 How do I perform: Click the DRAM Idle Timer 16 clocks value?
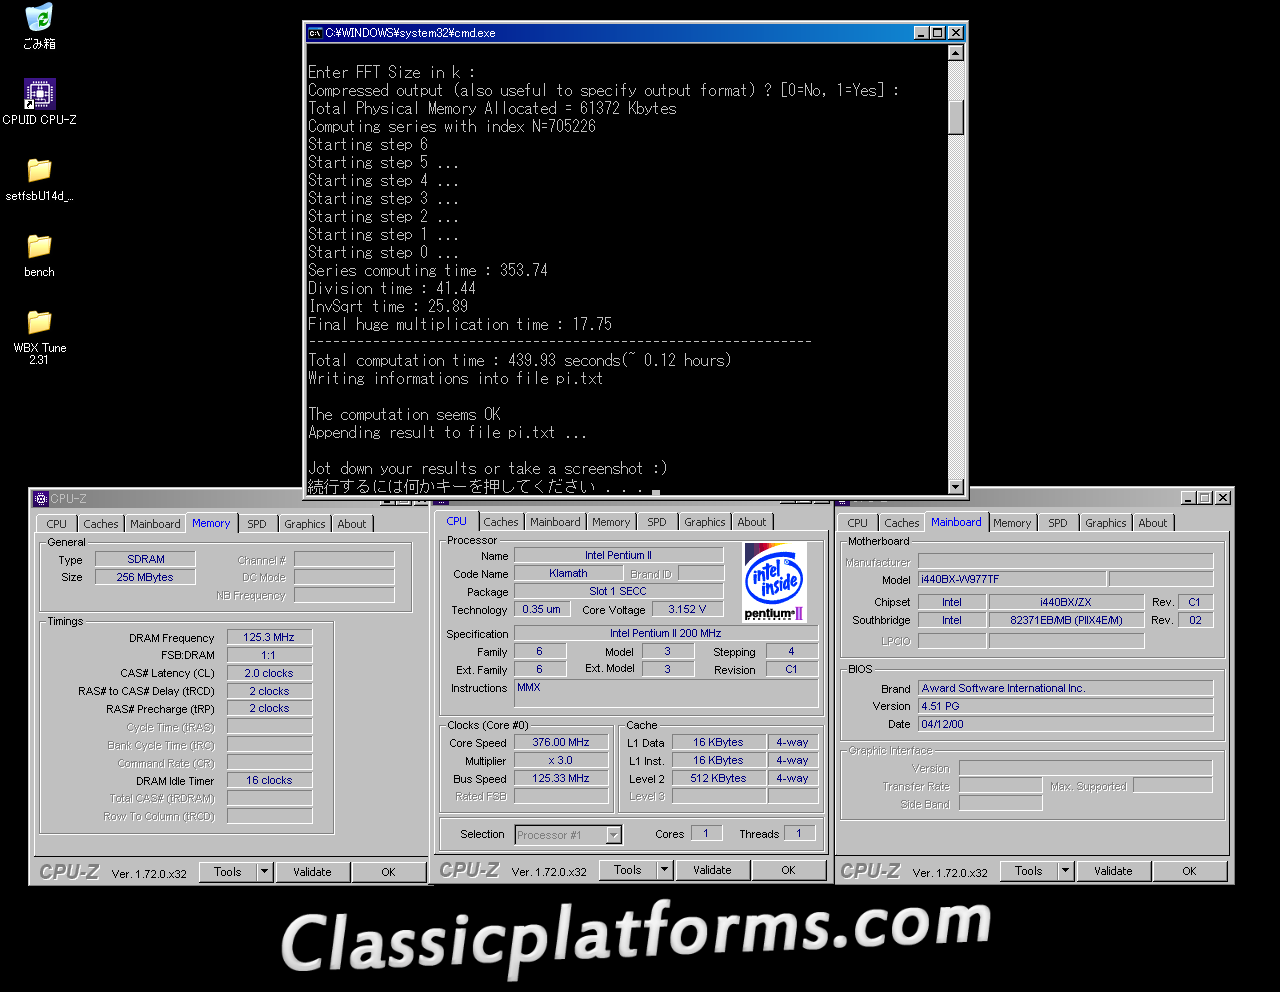click(269, 780)
